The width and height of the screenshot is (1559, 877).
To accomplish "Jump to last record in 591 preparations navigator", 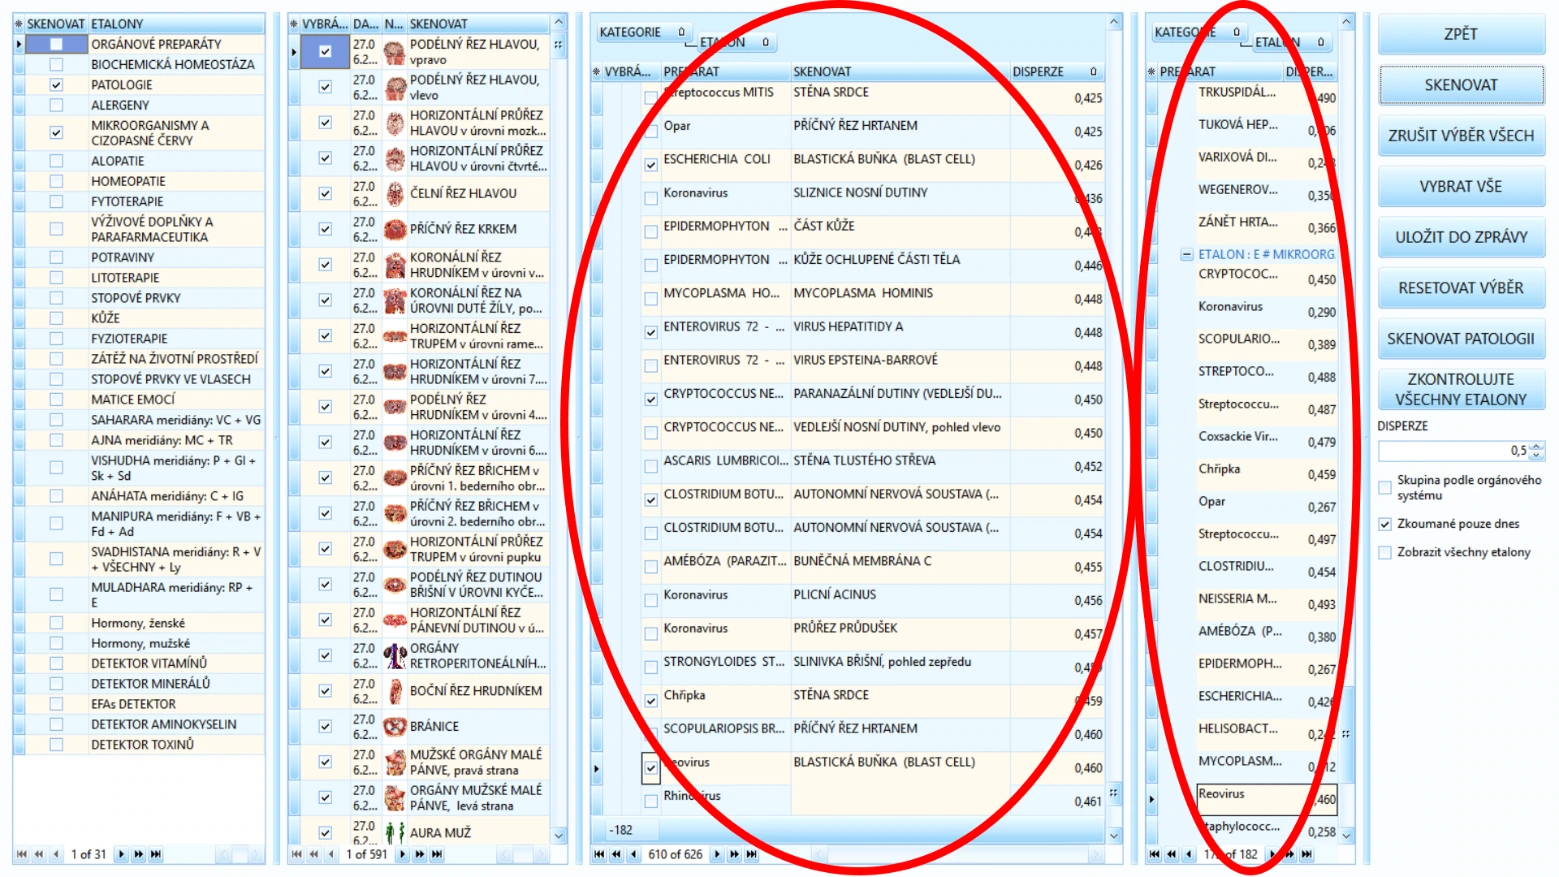I will coord(437,854).
